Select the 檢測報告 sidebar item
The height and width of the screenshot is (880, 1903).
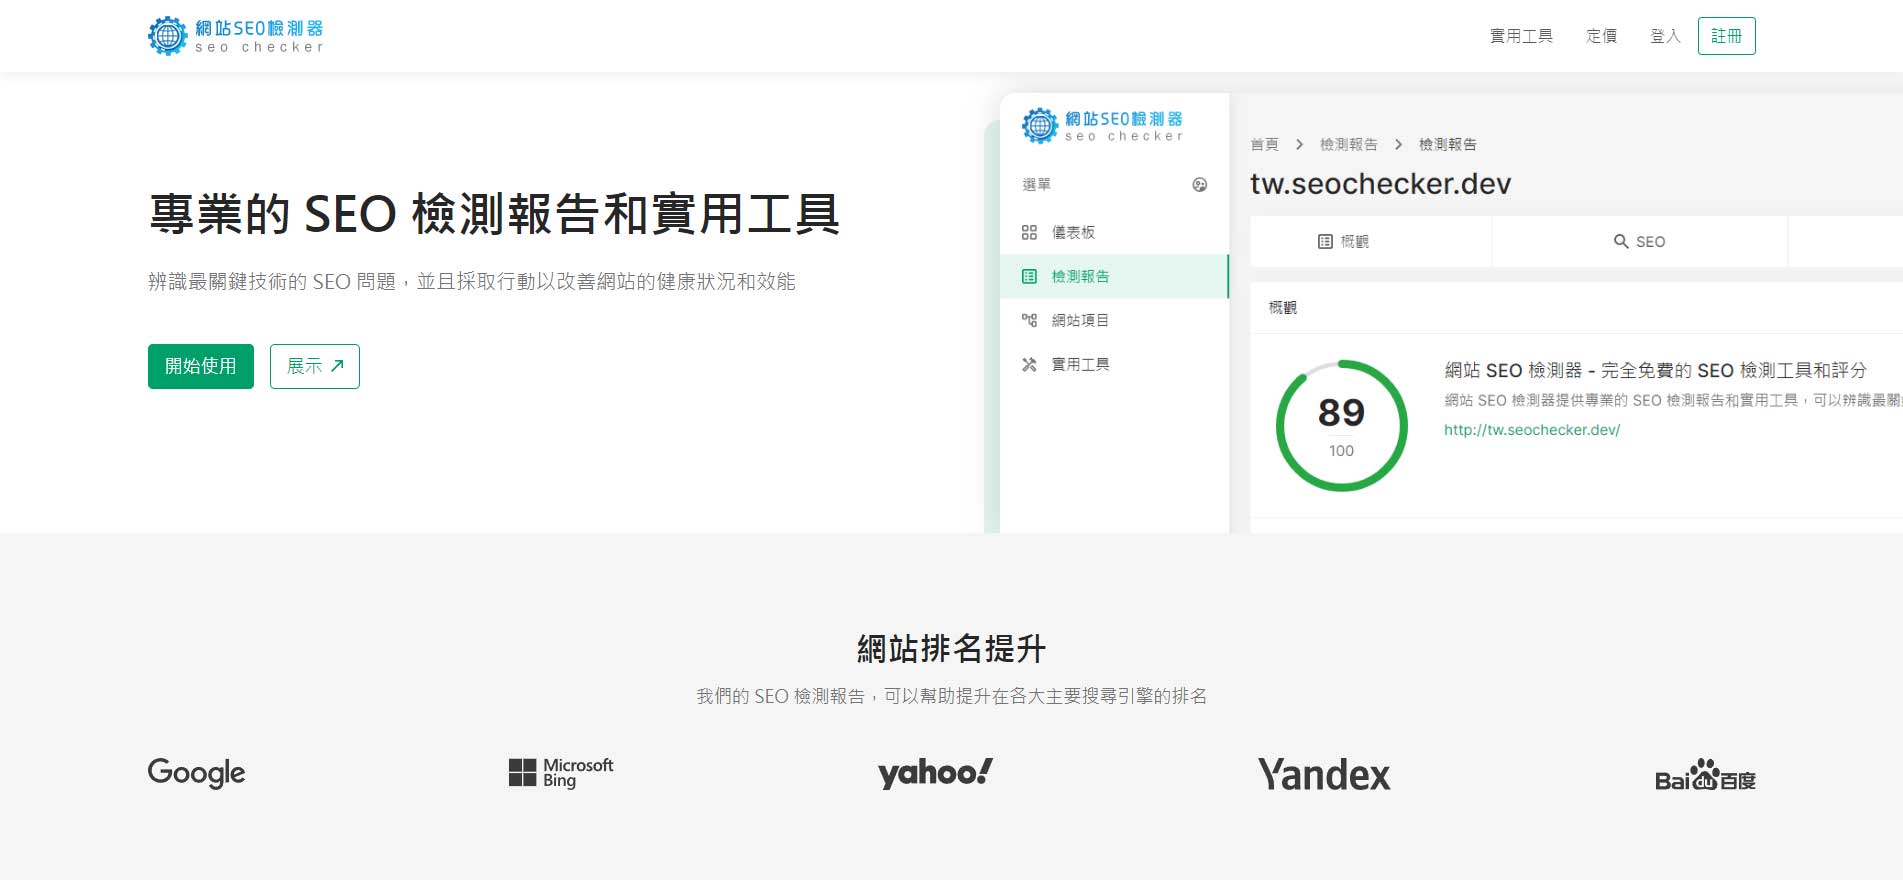(x=1080, y=276)
